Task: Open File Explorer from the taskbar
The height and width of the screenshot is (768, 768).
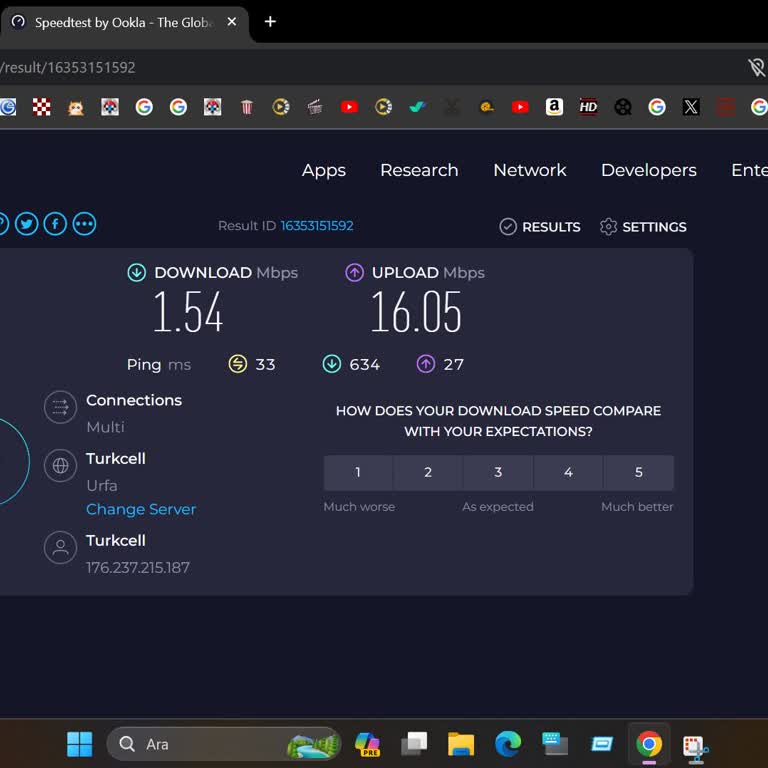Action: (x=461, y=744)
